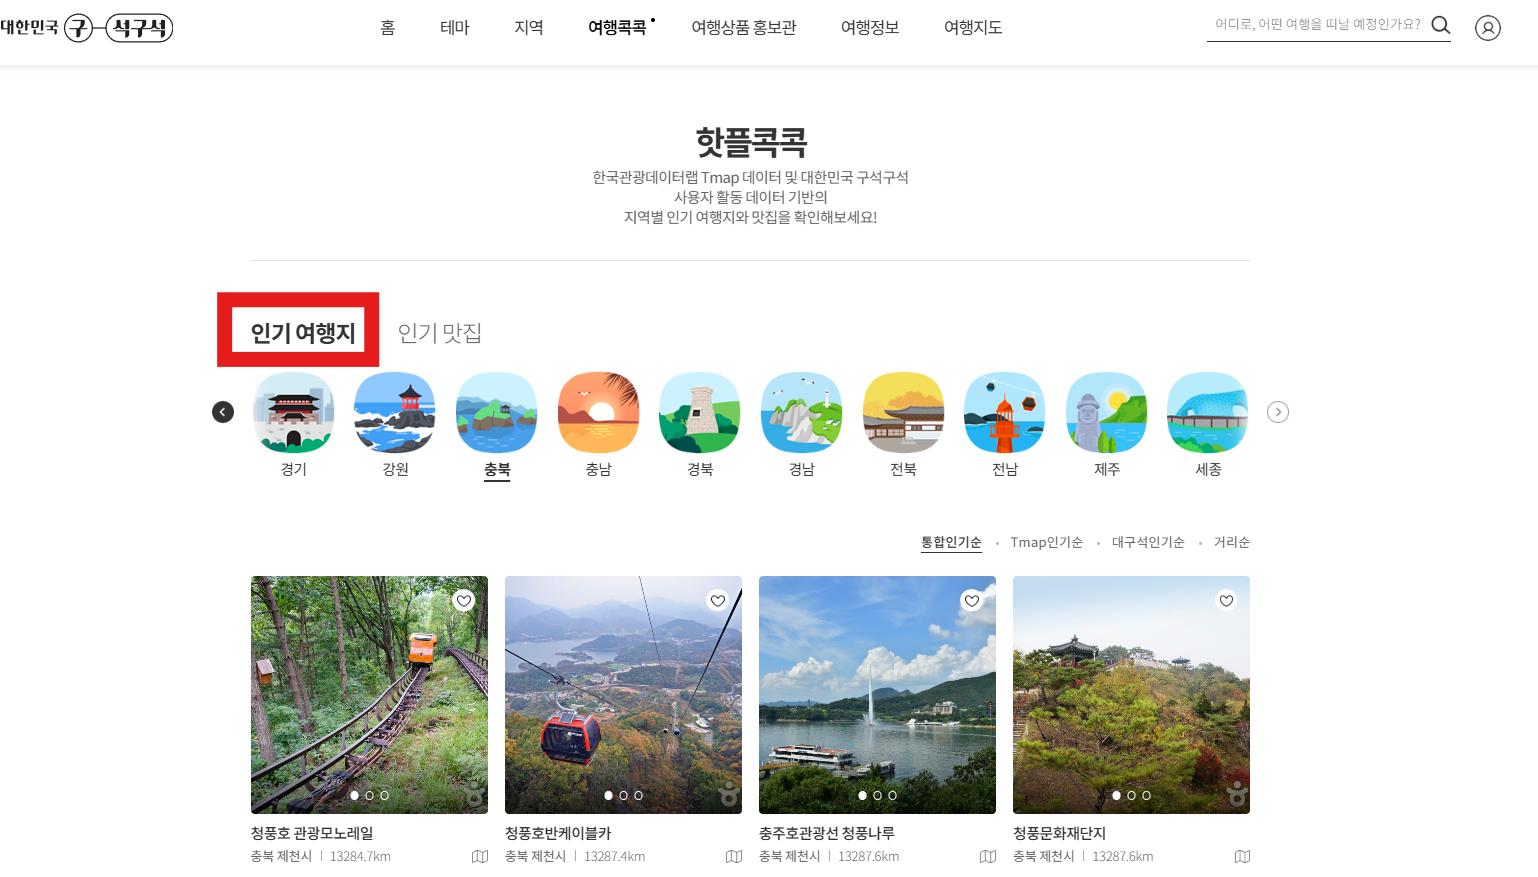The height and width of the screenshot is (877, 1538).
Task: Click the search magnifier icon
Action: (x=1440, y=25)
